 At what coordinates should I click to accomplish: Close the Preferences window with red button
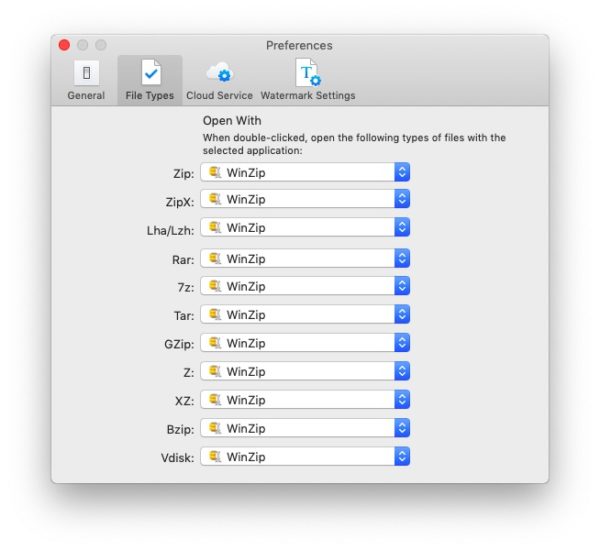[x=64, y=45]
